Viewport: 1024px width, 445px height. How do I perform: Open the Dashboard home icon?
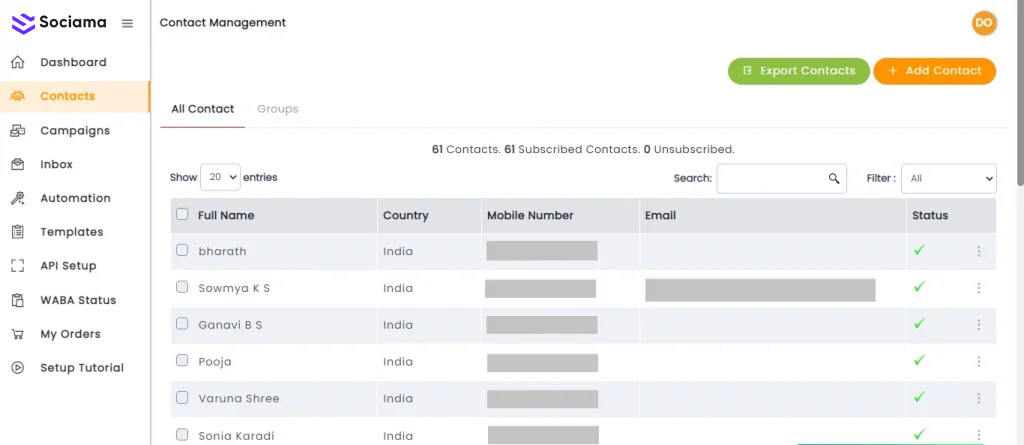(x=18, y=62)
